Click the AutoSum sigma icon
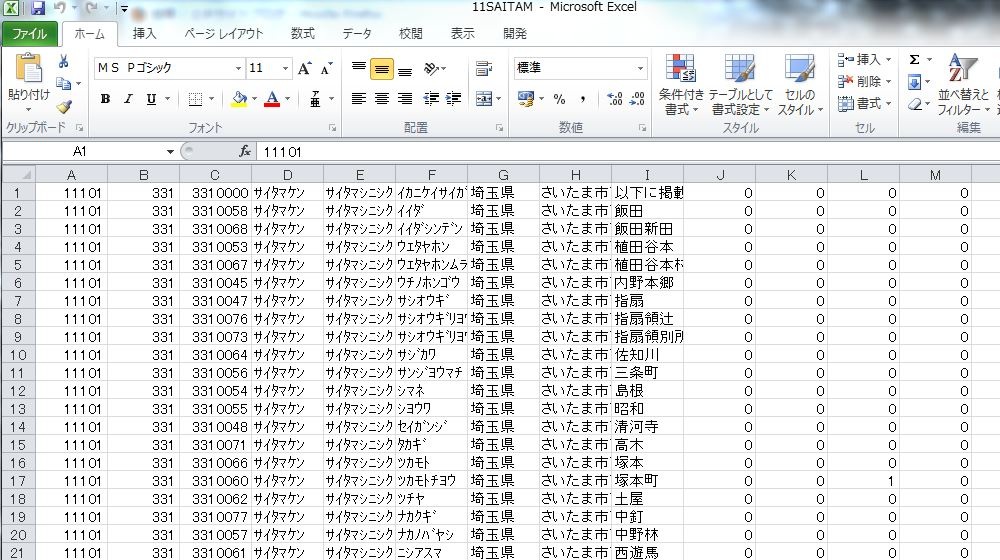Screen dimensions: 1000x560 (915, 59)
